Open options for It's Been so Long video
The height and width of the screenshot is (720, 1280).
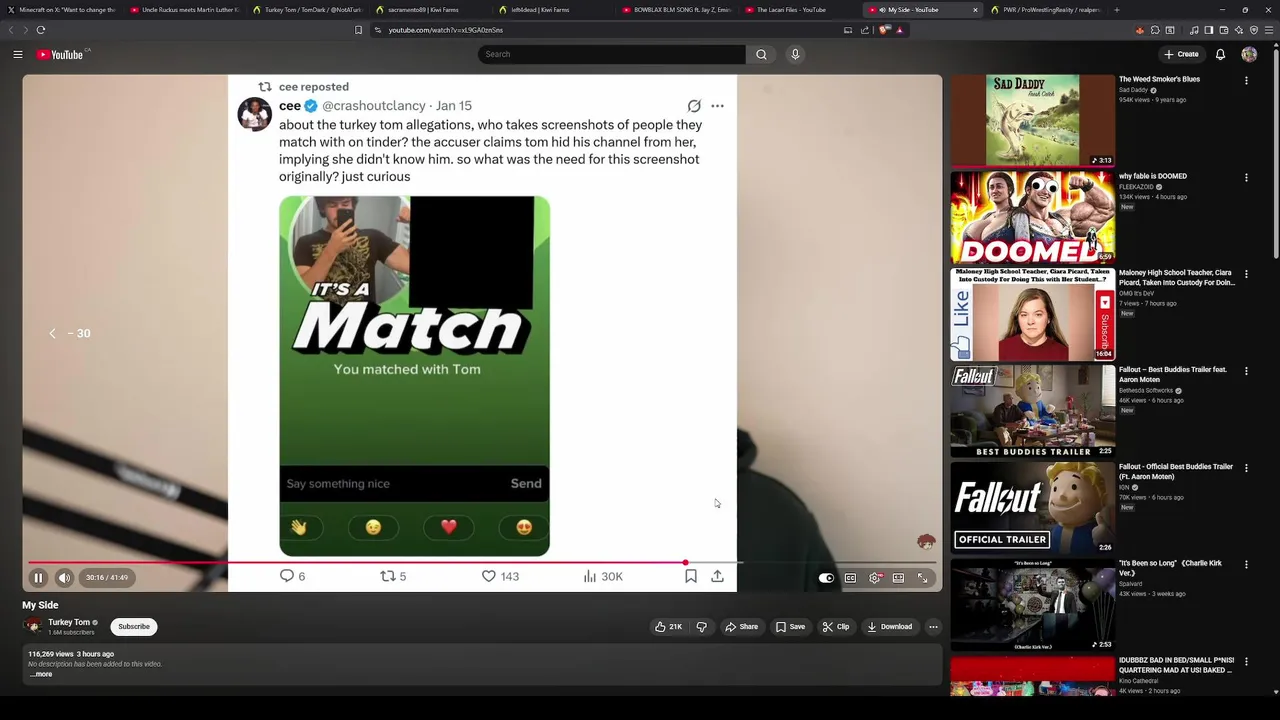pyautogui.click(x=1246, y=565)
